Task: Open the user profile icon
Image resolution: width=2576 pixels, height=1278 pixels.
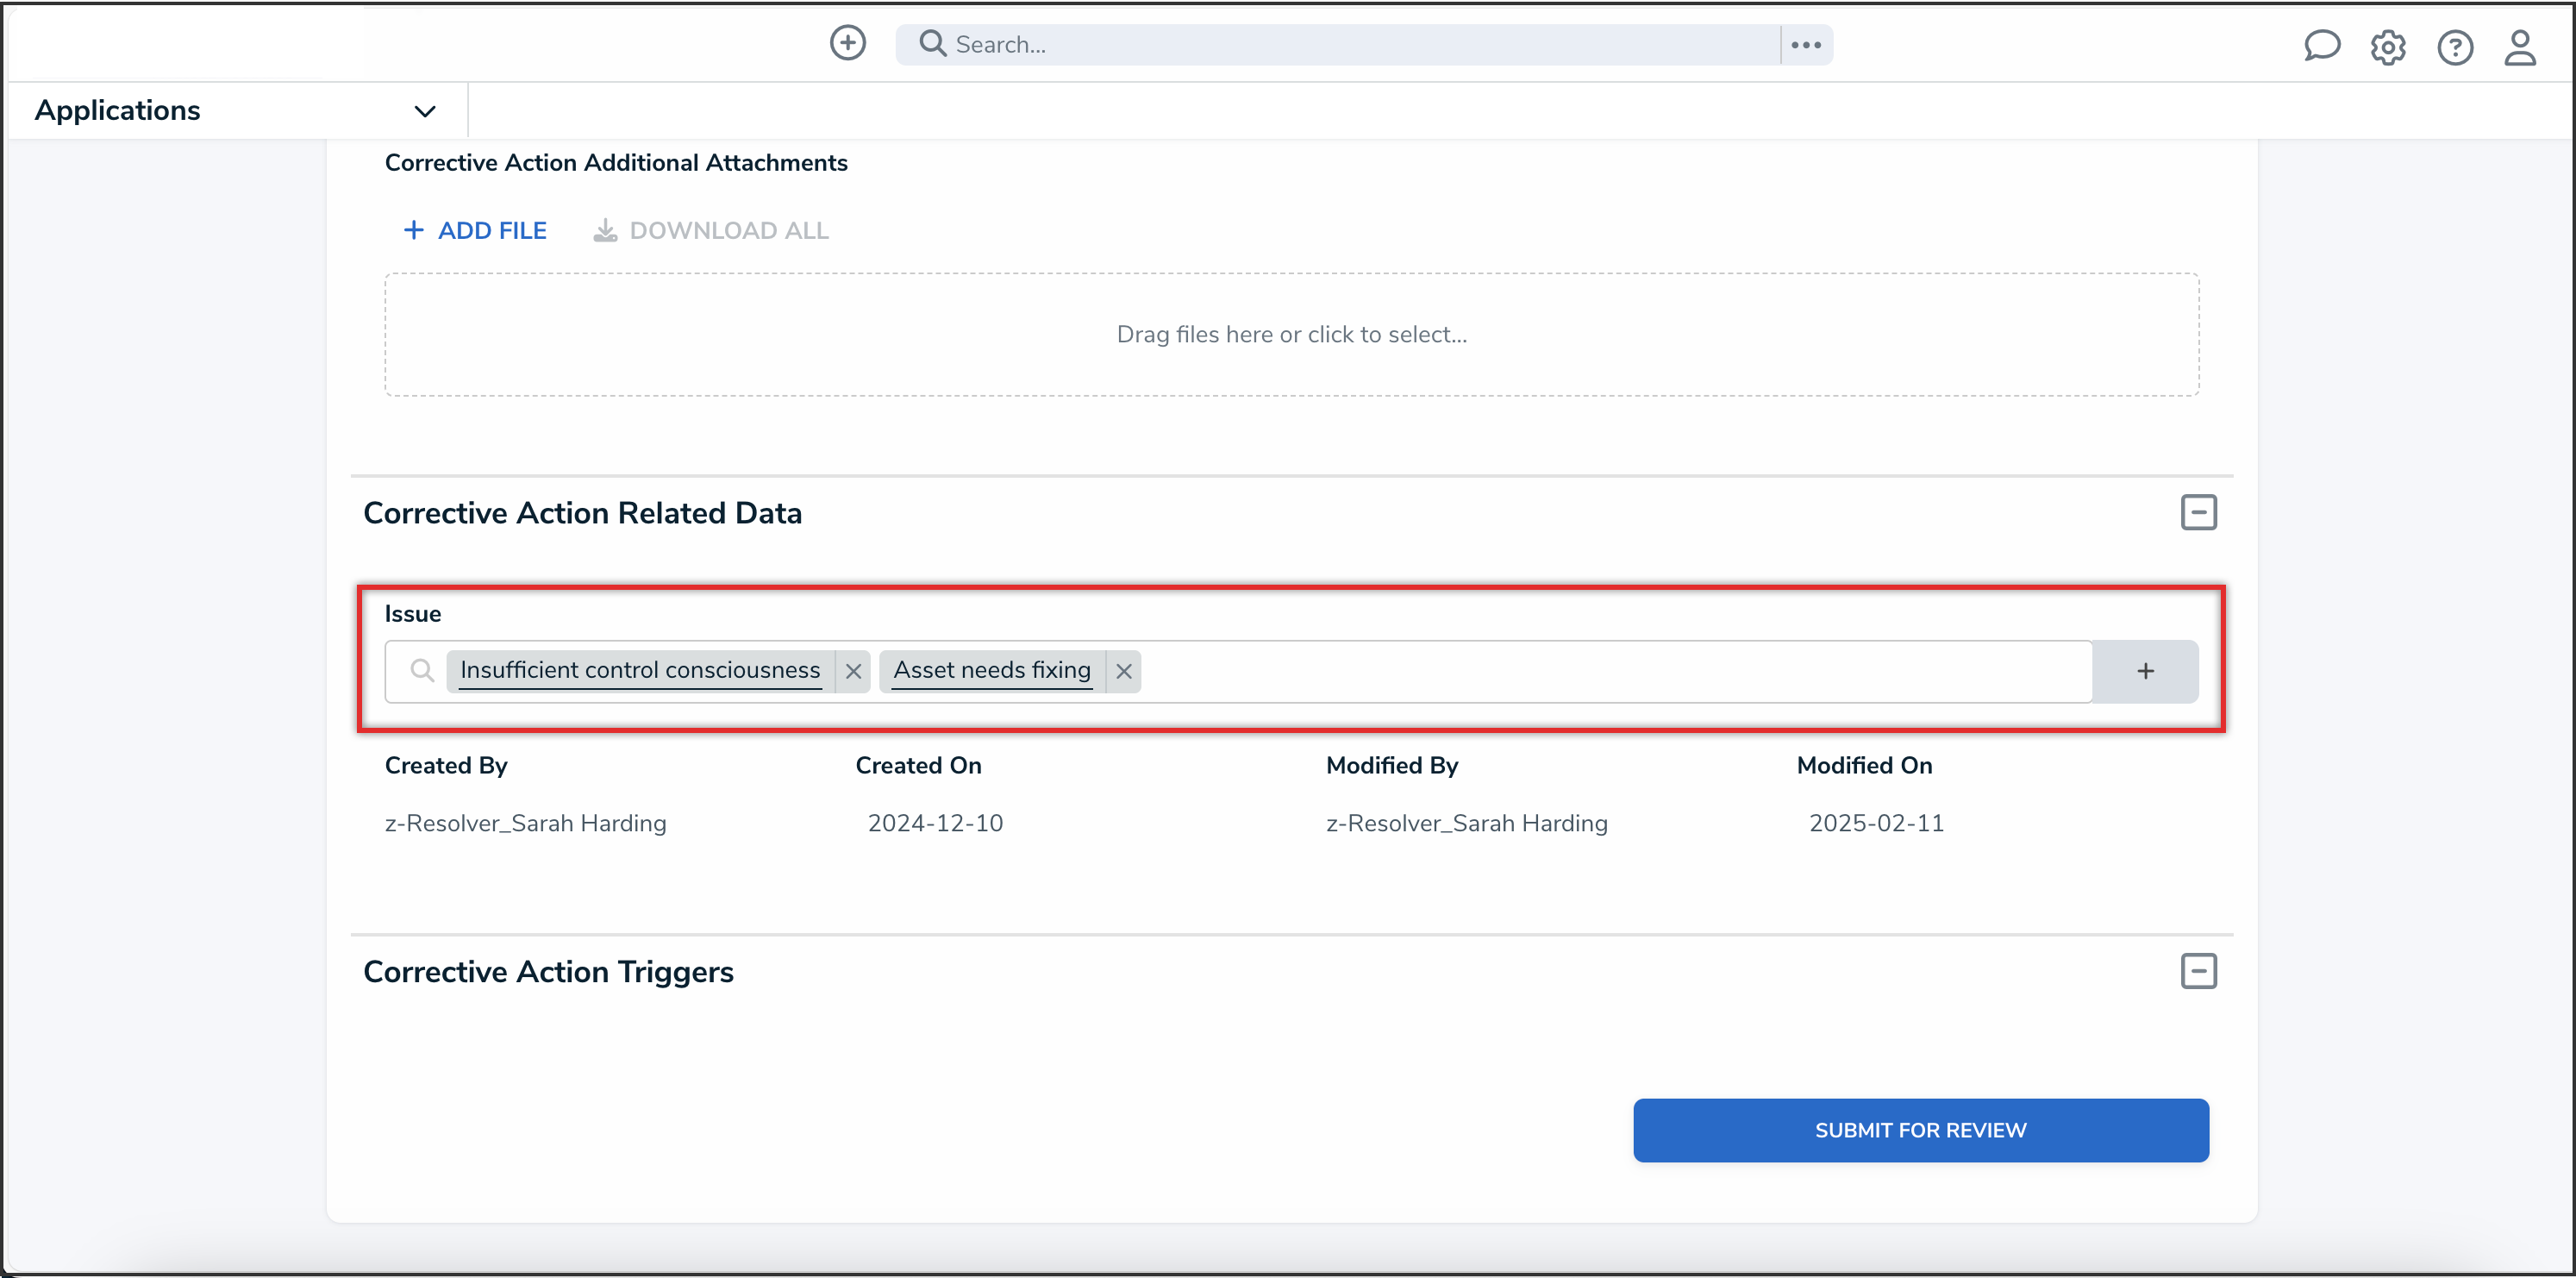Action: pos(2519,47)
